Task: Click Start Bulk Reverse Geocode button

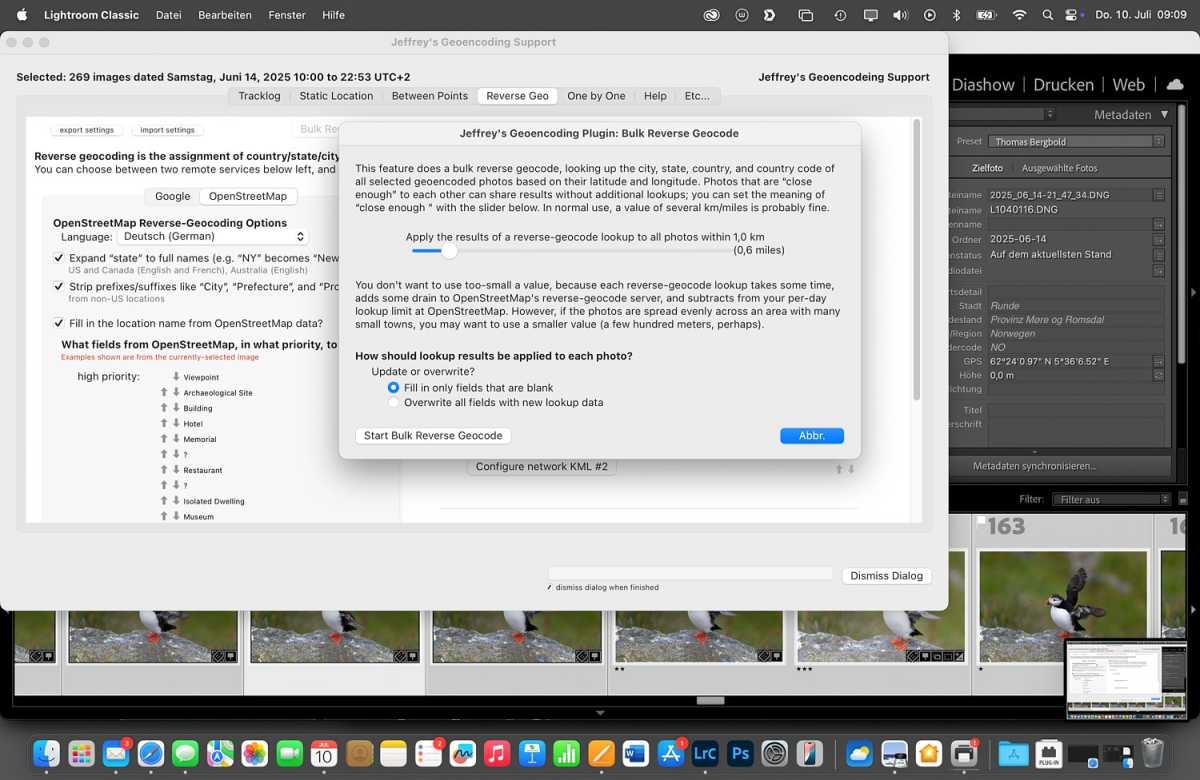Action: pyautogui.click(x=433, y=436)
